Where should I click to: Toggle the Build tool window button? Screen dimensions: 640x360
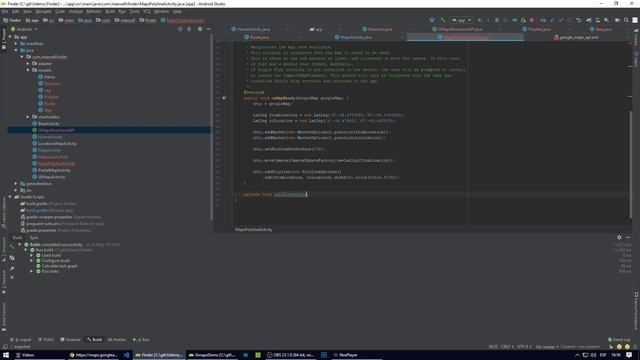click(94, 340)
